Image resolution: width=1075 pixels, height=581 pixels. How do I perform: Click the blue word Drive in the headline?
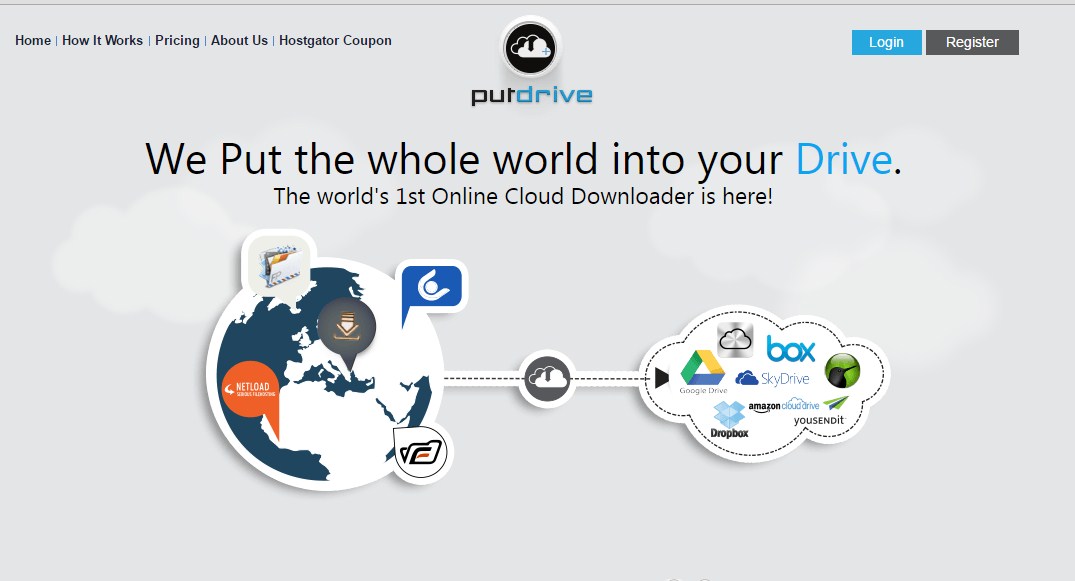coord(844,160)
